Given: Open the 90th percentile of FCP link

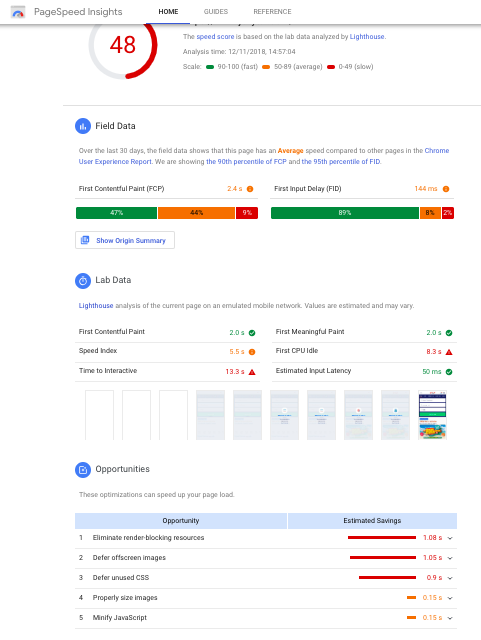Looking at the screenshot, I should coord(246,162).
